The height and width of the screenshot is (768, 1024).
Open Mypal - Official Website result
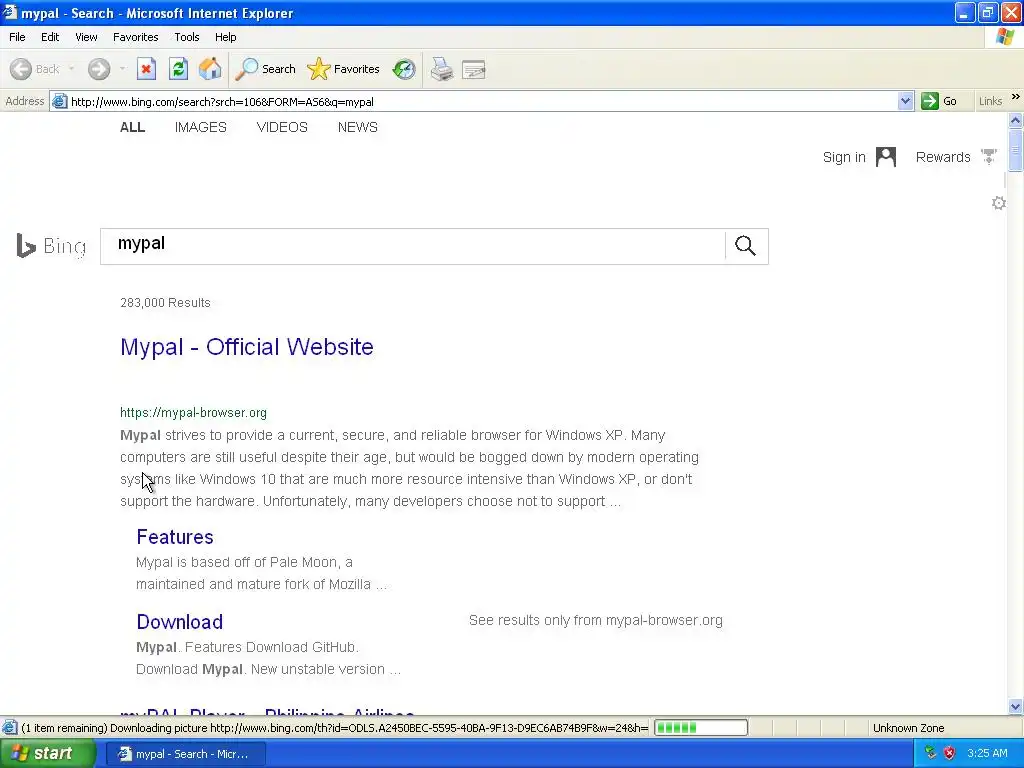(247, 347)
